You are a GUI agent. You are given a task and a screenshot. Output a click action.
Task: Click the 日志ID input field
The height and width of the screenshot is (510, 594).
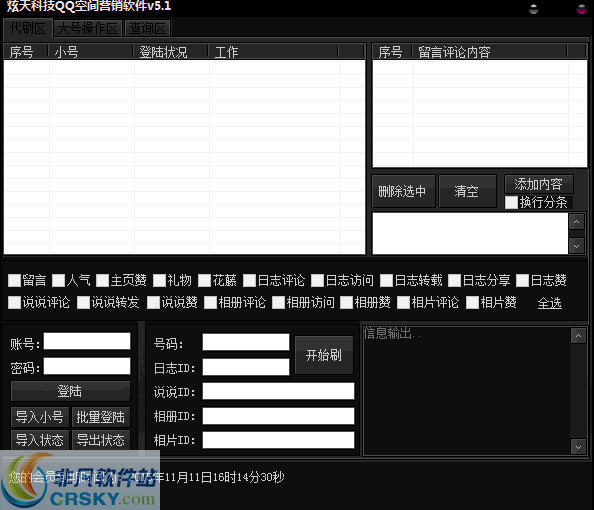(246, 367)
